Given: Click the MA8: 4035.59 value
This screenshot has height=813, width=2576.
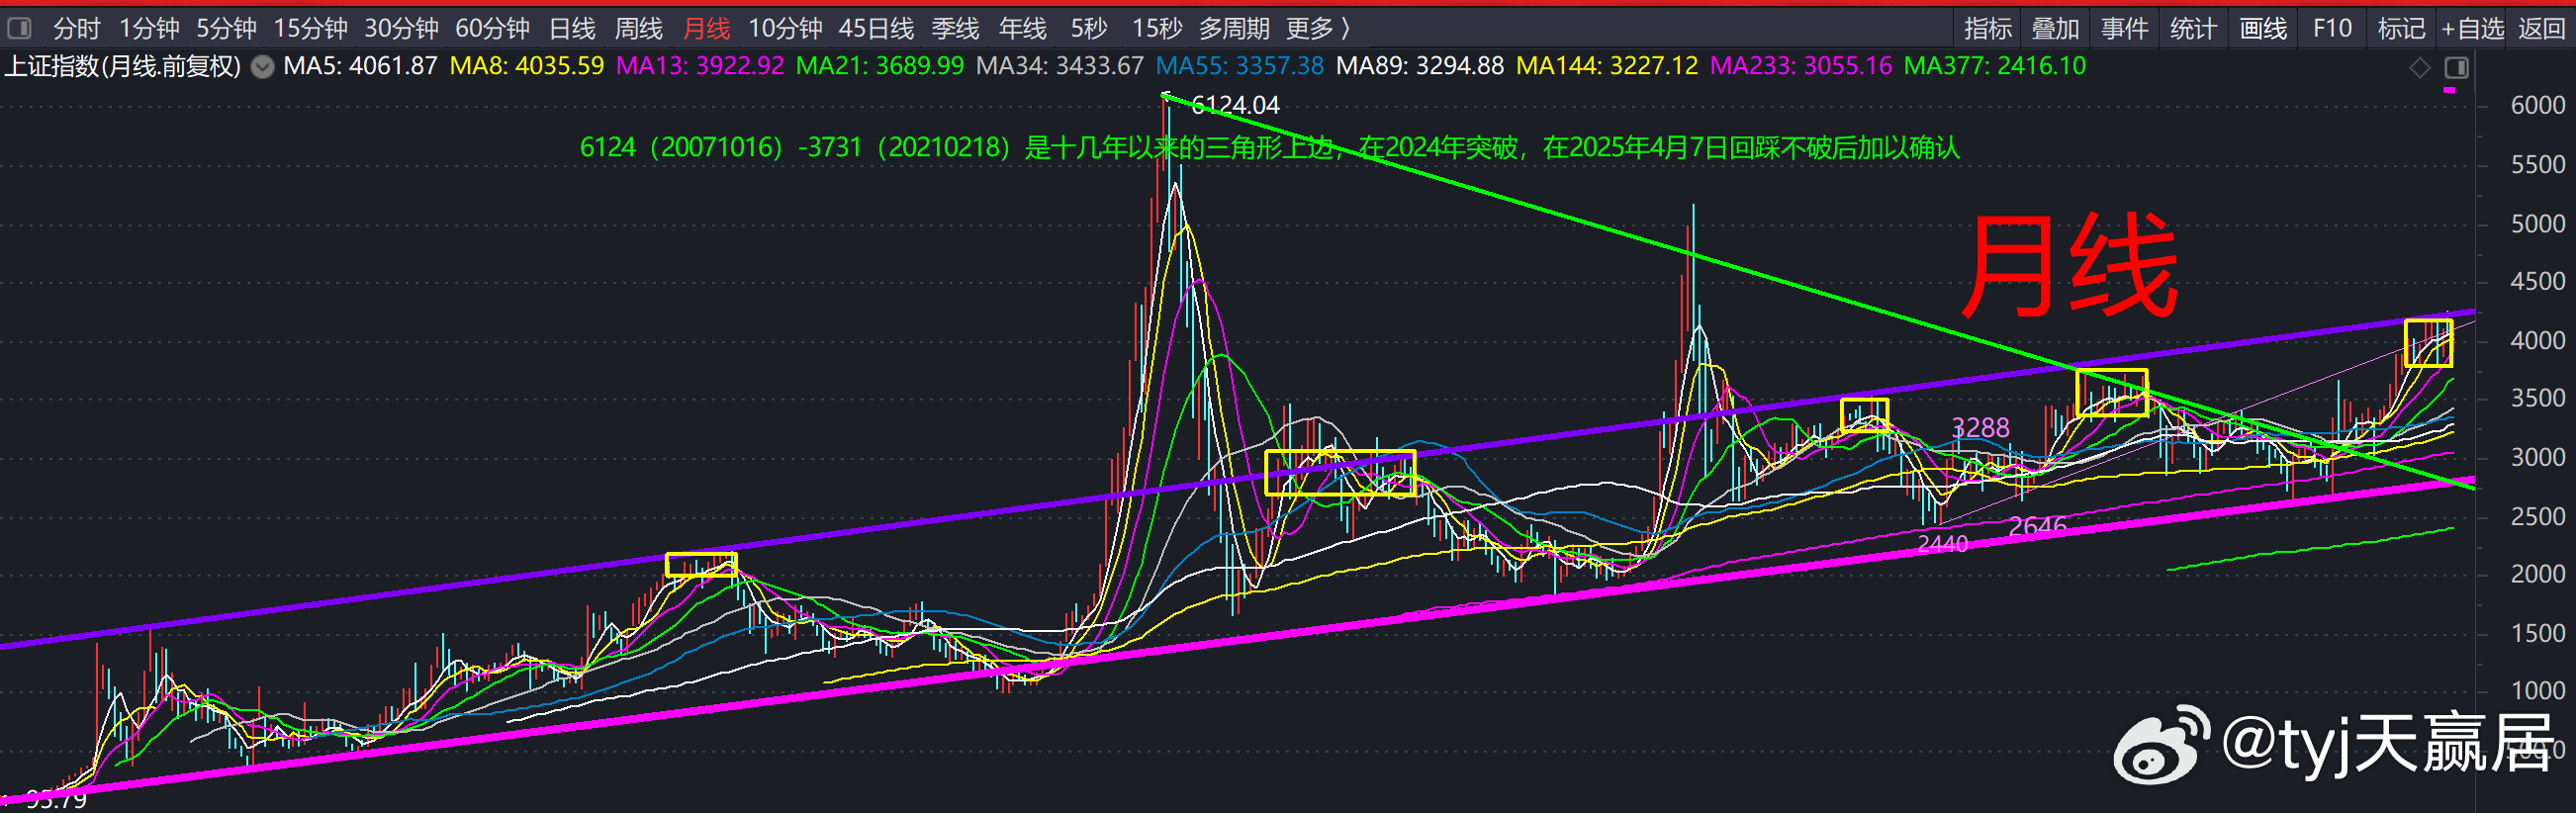Looking at the screenshot, I should click(x=527, y=67).
